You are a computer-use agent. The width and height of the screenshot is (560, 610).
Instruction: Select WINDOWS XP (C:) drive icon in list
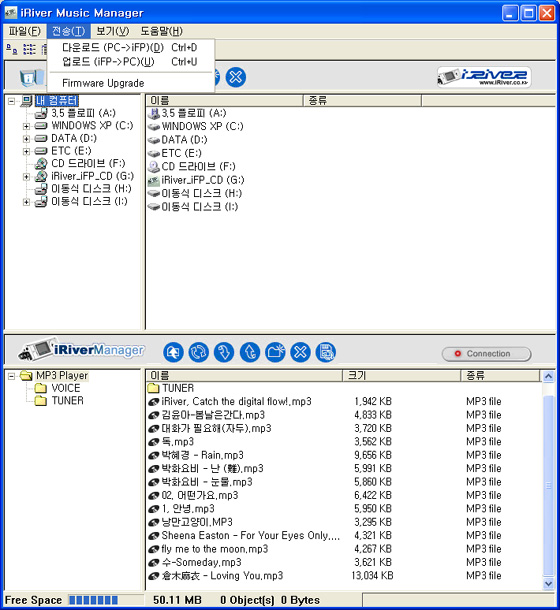(x=154, y=126)
